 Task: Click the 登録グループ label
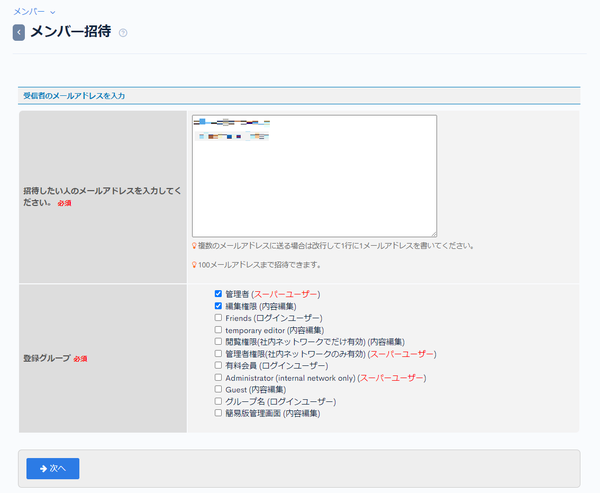[47, 358]
